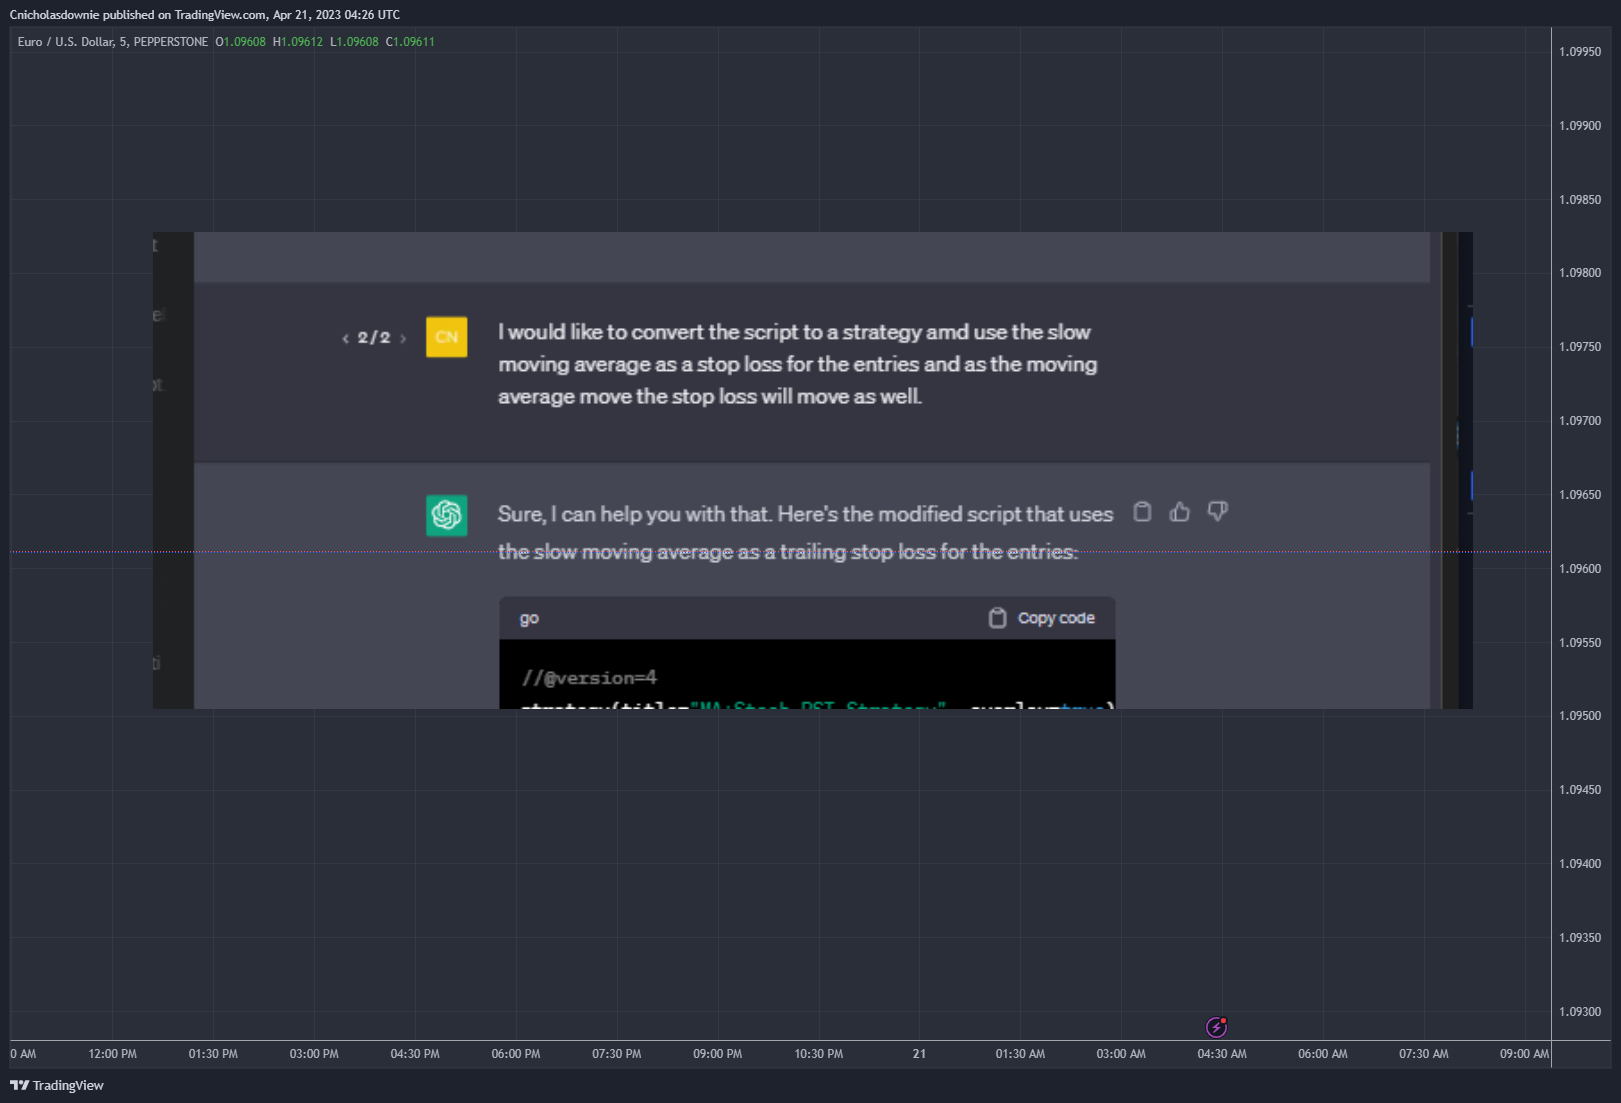Screen dimensions: 1621x1103
Task: Click the yellow CN user avatar
Action: tap(446, 336)
